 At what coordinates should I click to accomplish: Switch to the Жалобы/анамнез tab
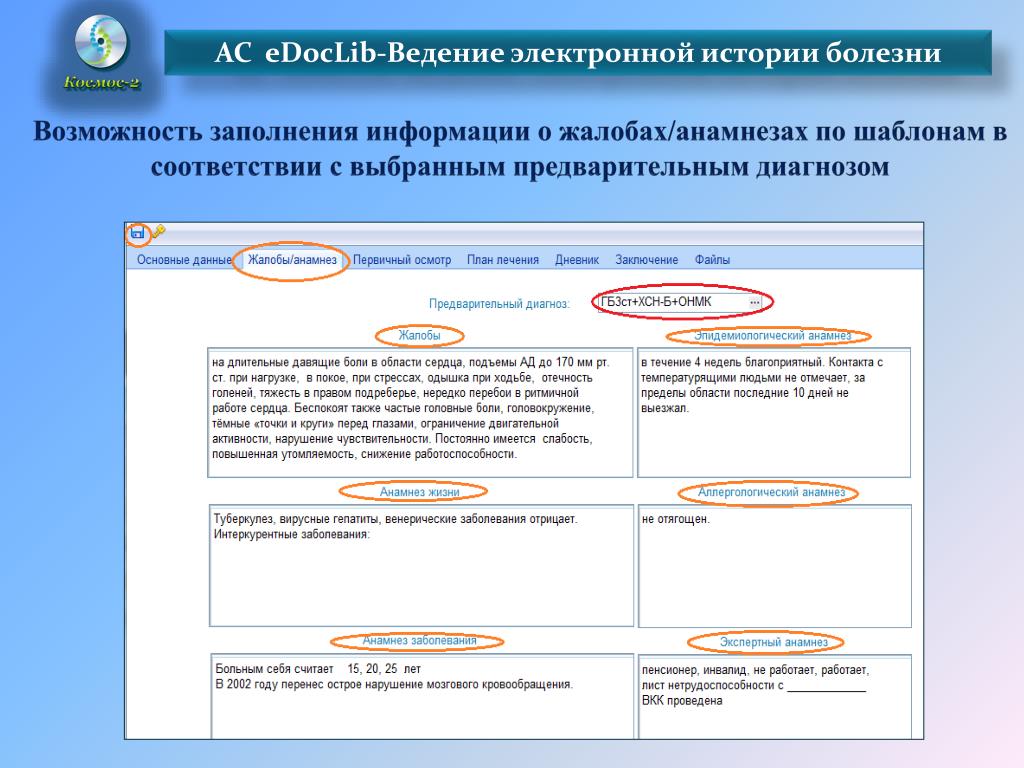click(x=292, y=259)
